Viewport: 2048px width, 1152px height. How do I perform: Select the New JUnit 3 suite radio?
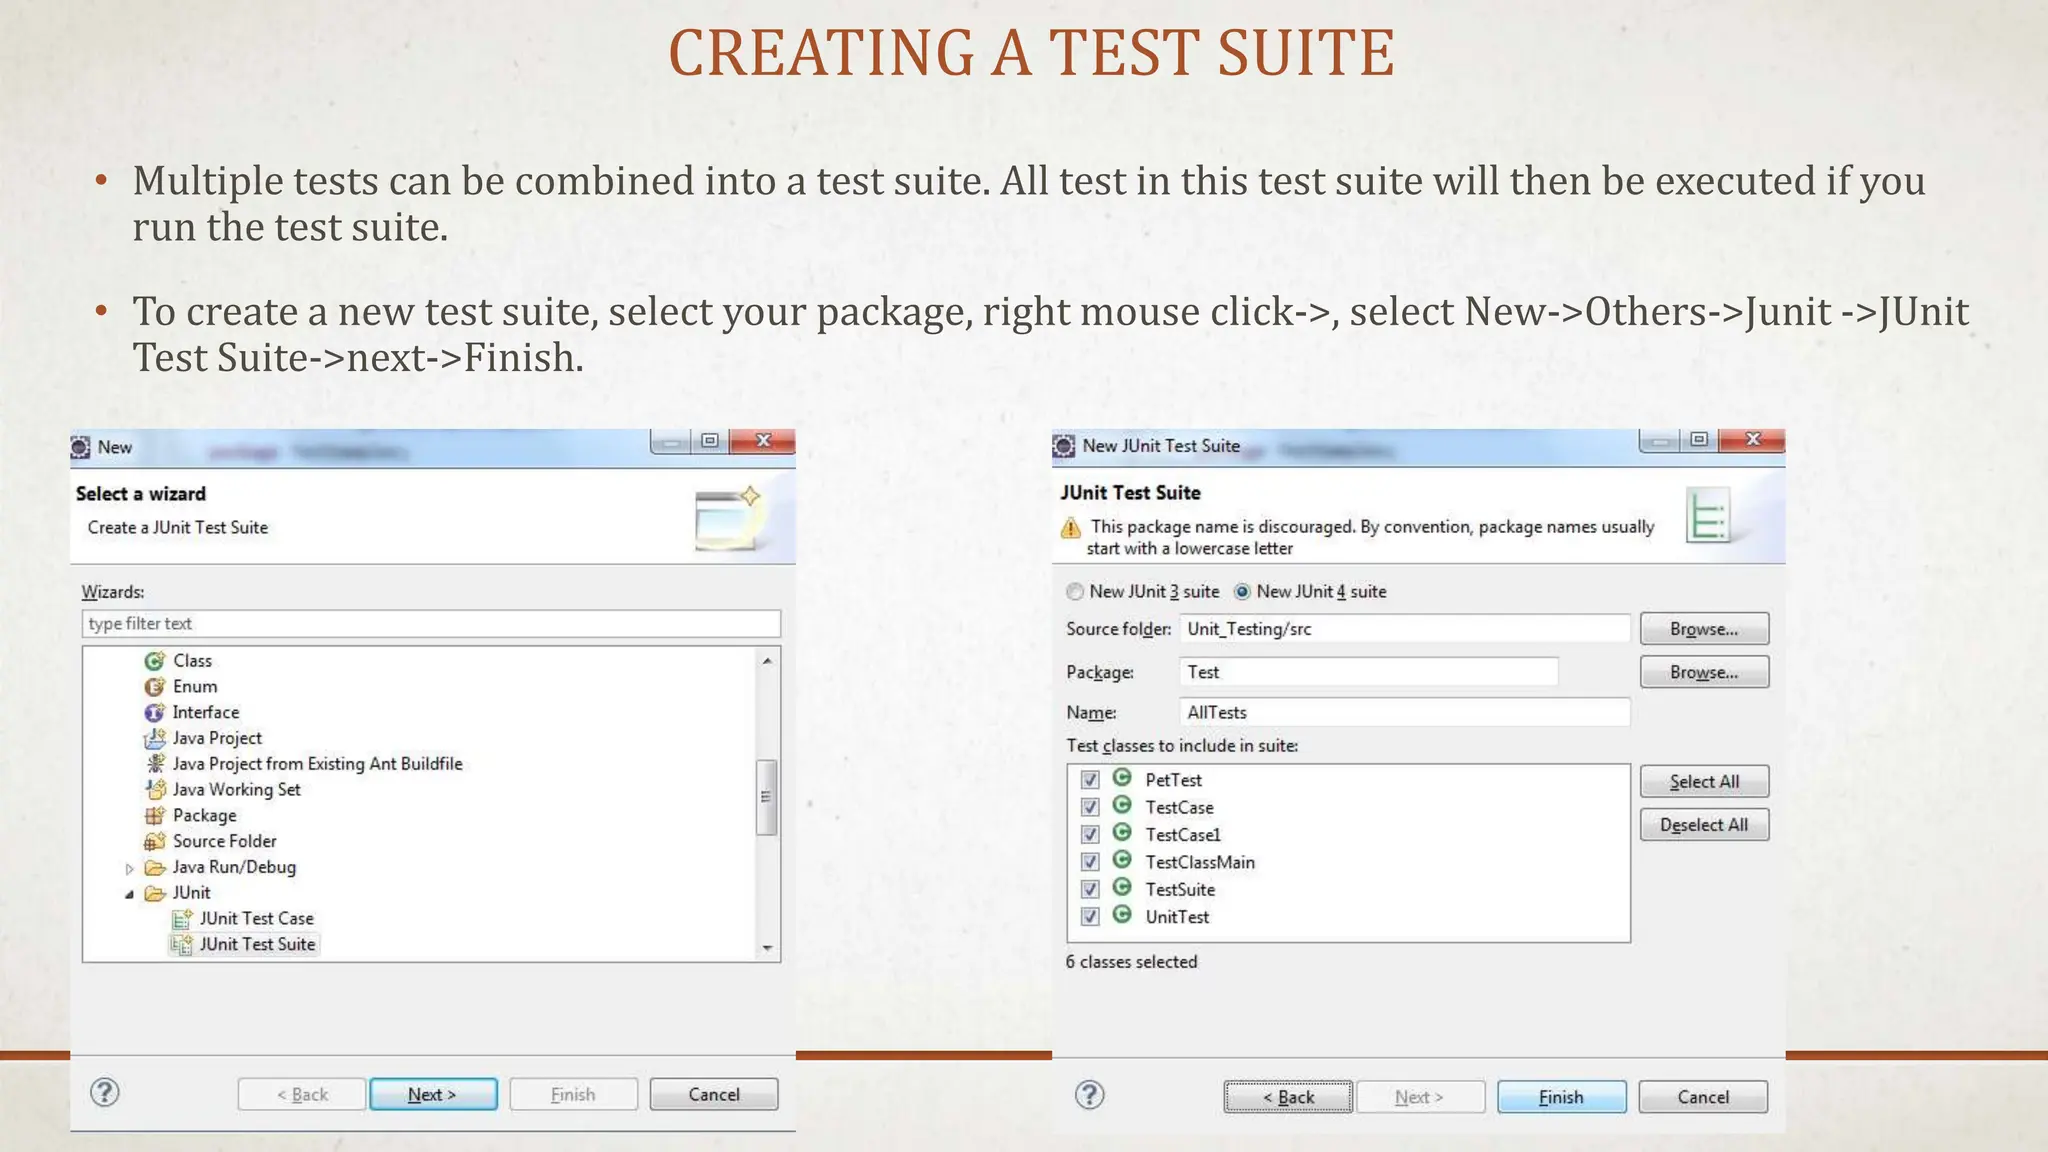coord(1075,592)
